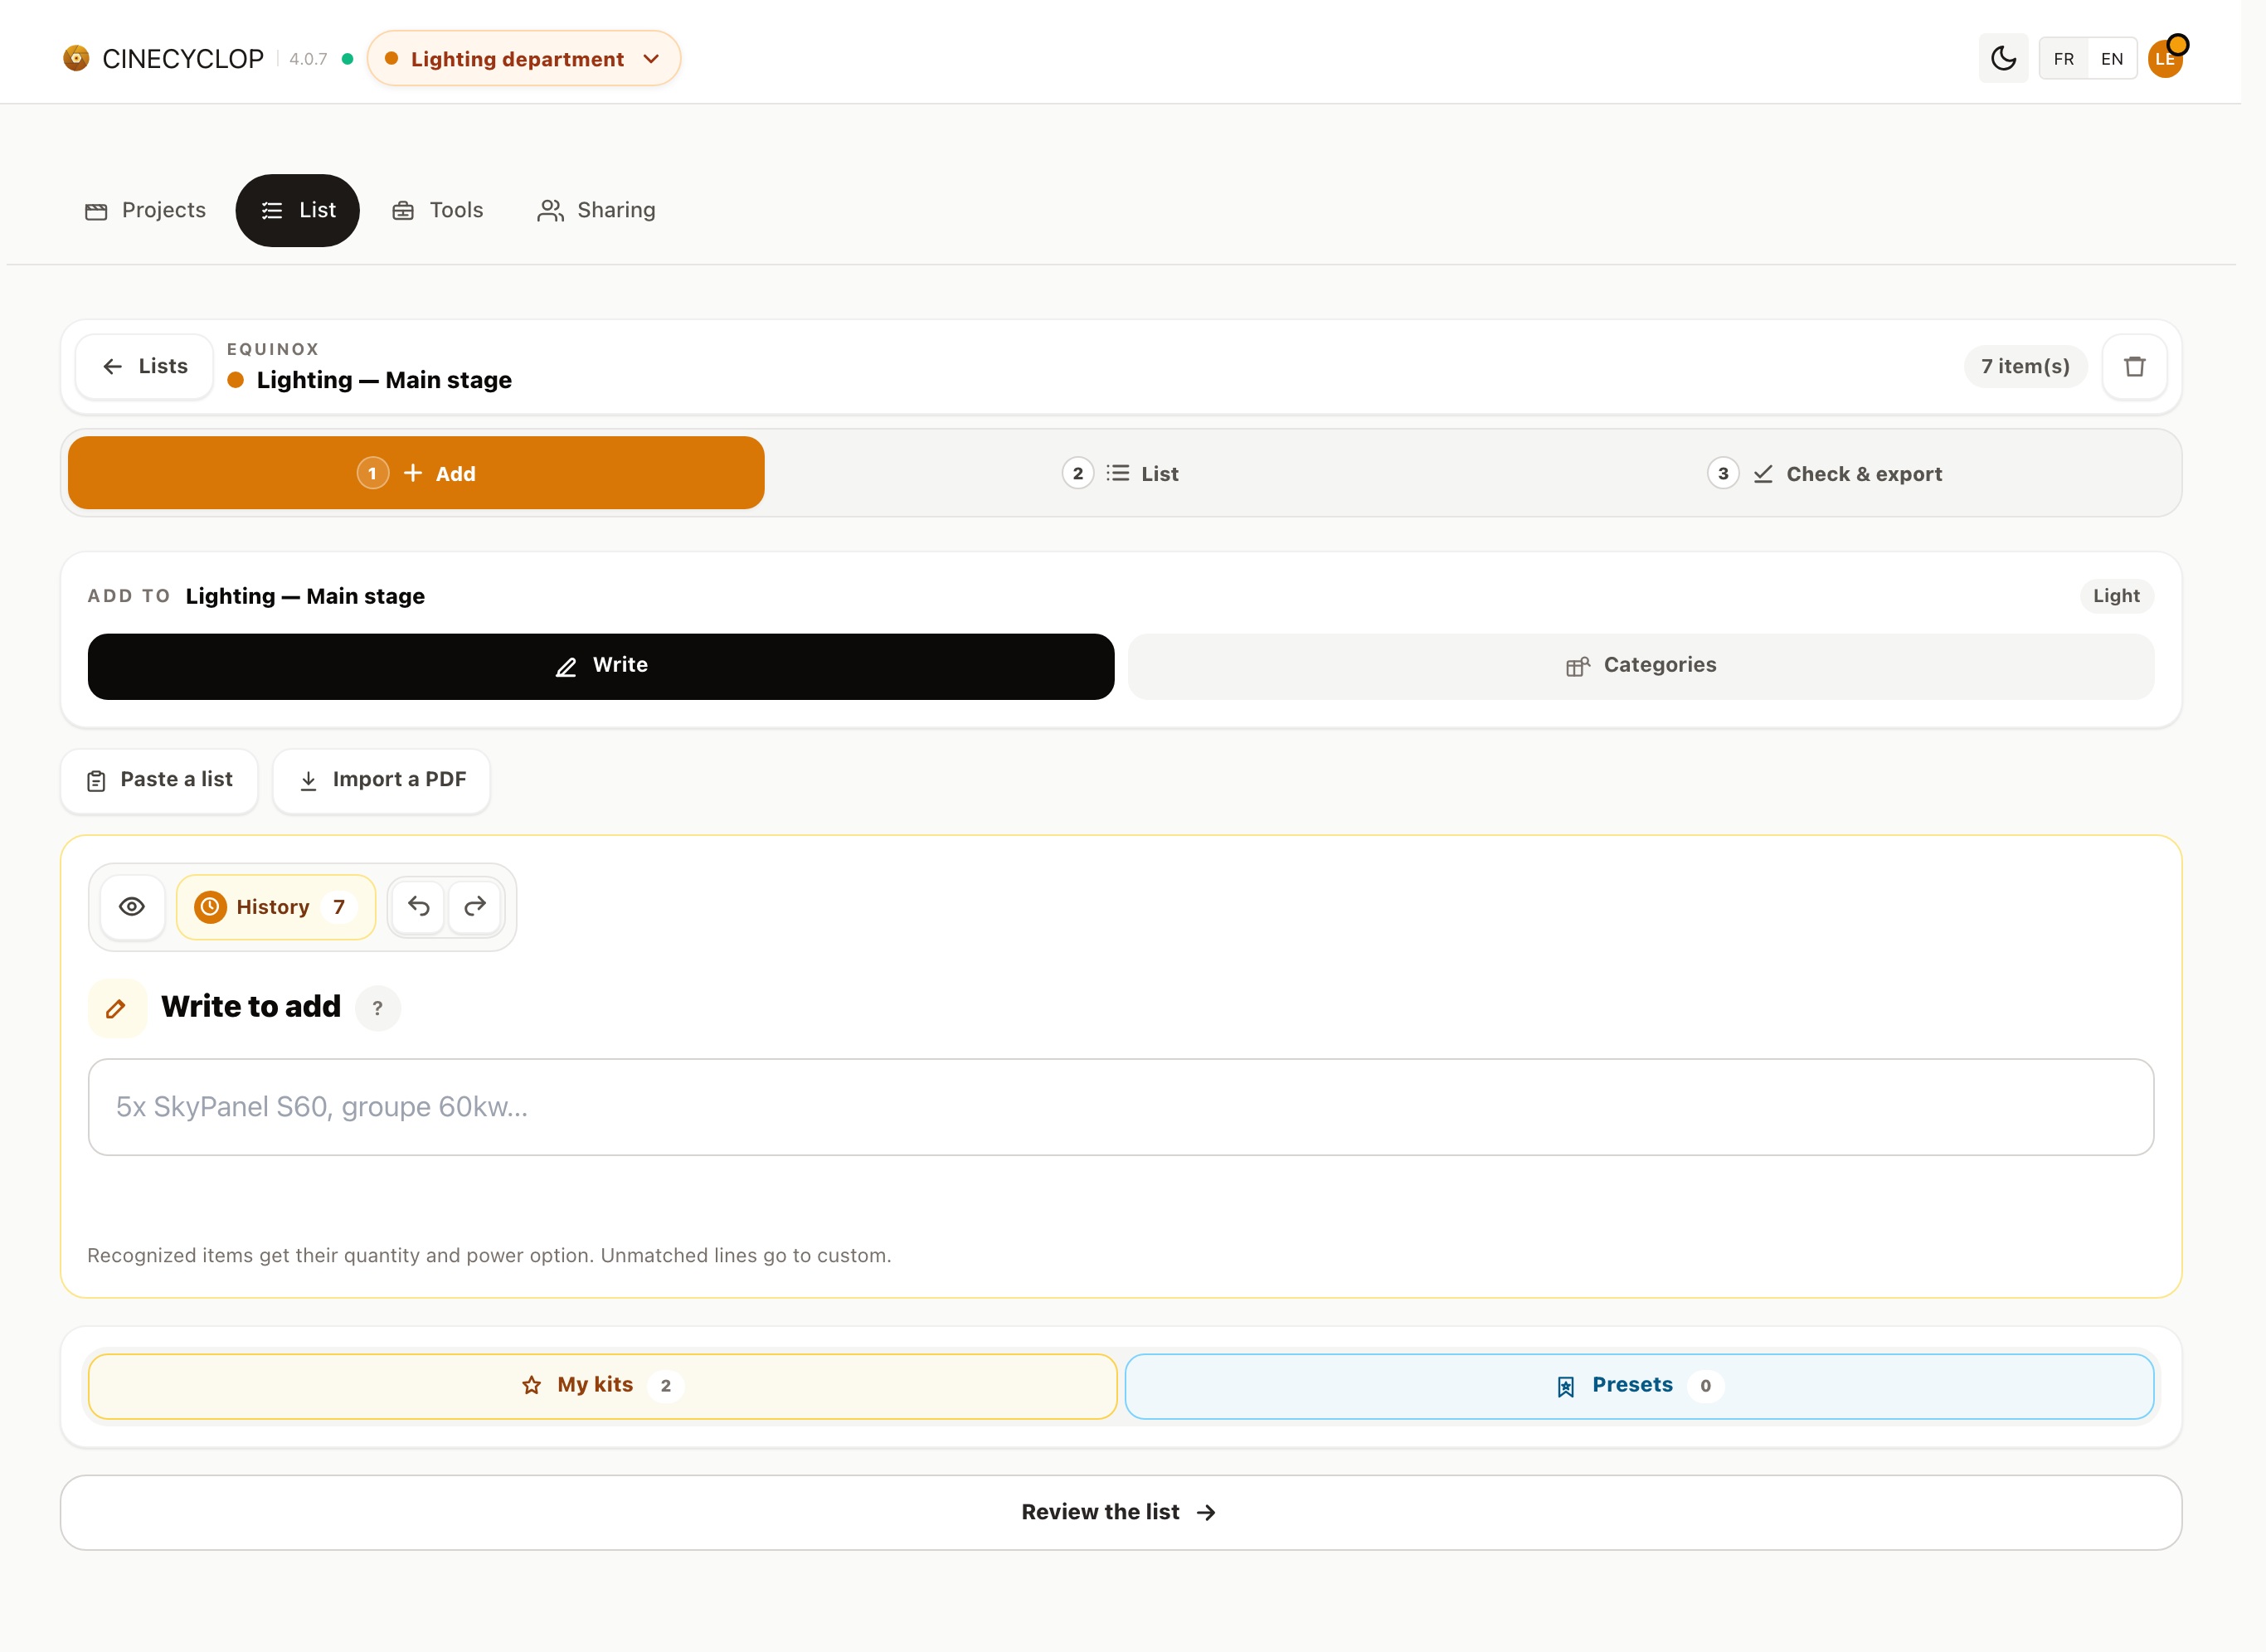Choose the Write mode
Image resolution: width=2266 pixels, height=1652 pixels.
coord(601,666)
